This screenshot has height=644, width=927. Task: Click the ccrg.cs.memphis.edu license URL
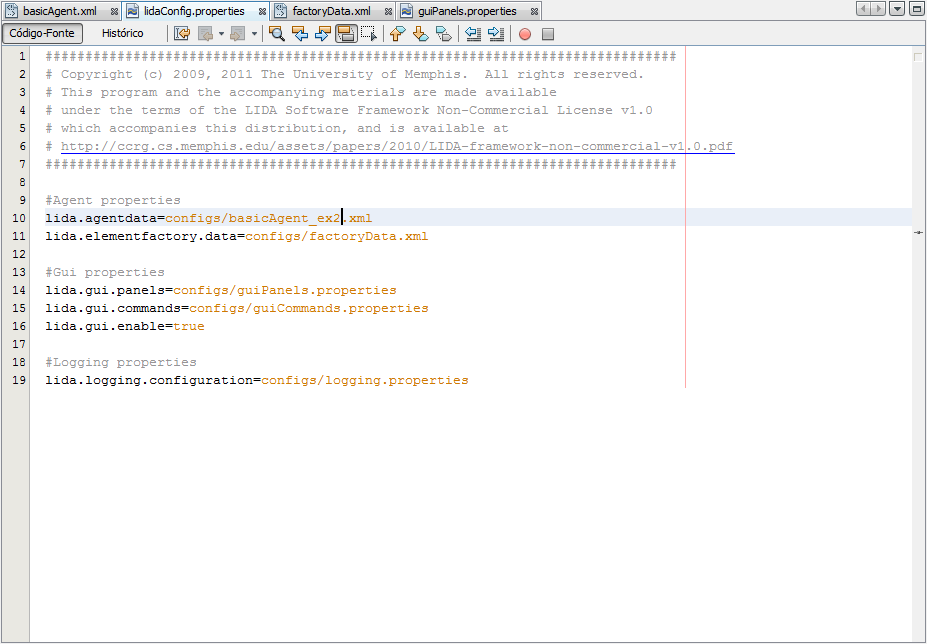click(396, 146)
